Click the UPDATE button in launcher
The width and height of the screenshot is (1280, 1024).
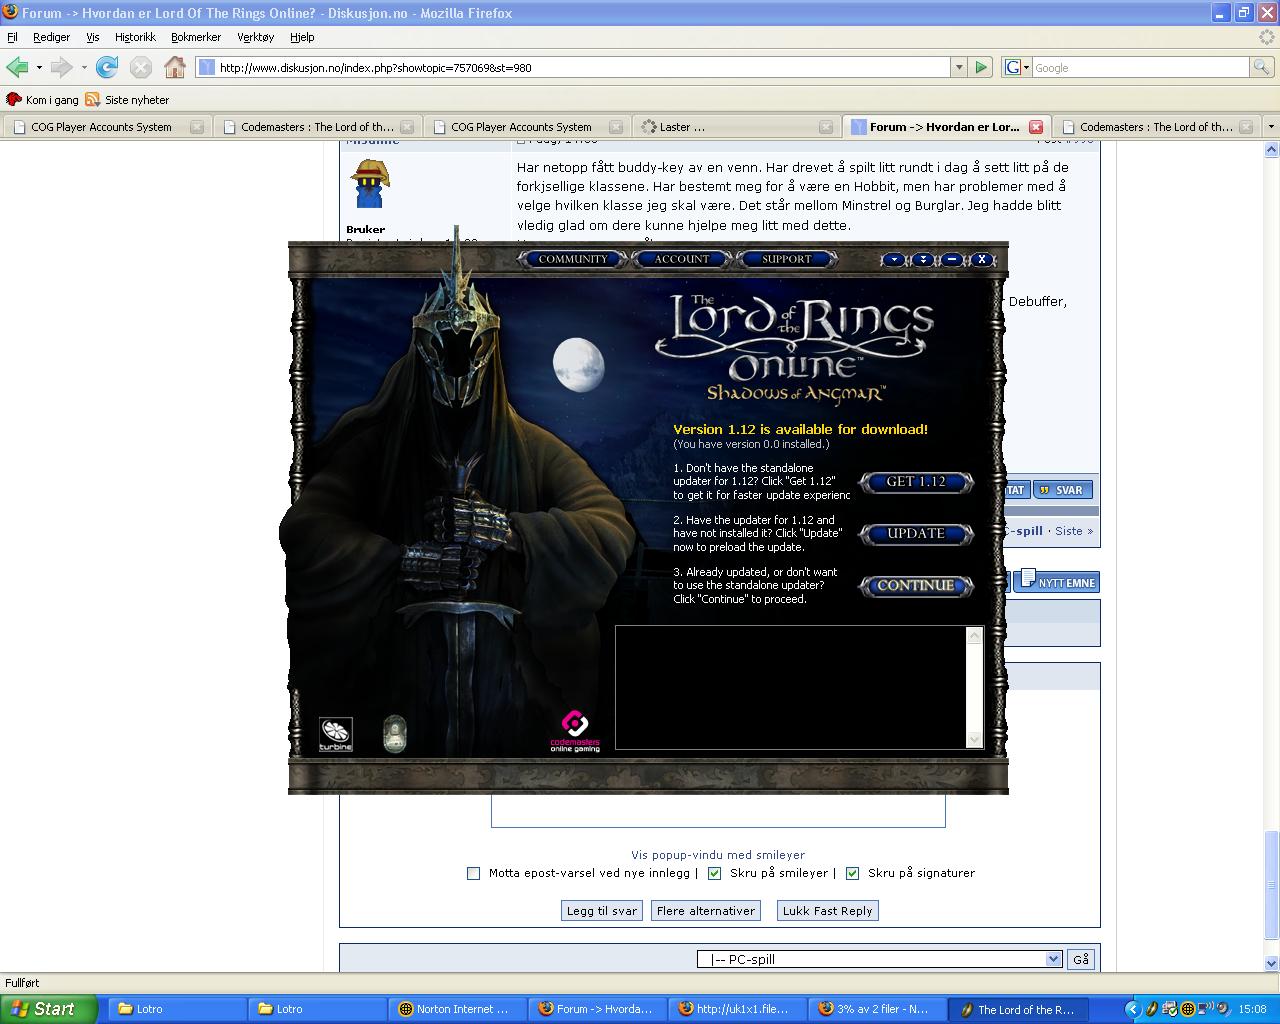point(916,534)
